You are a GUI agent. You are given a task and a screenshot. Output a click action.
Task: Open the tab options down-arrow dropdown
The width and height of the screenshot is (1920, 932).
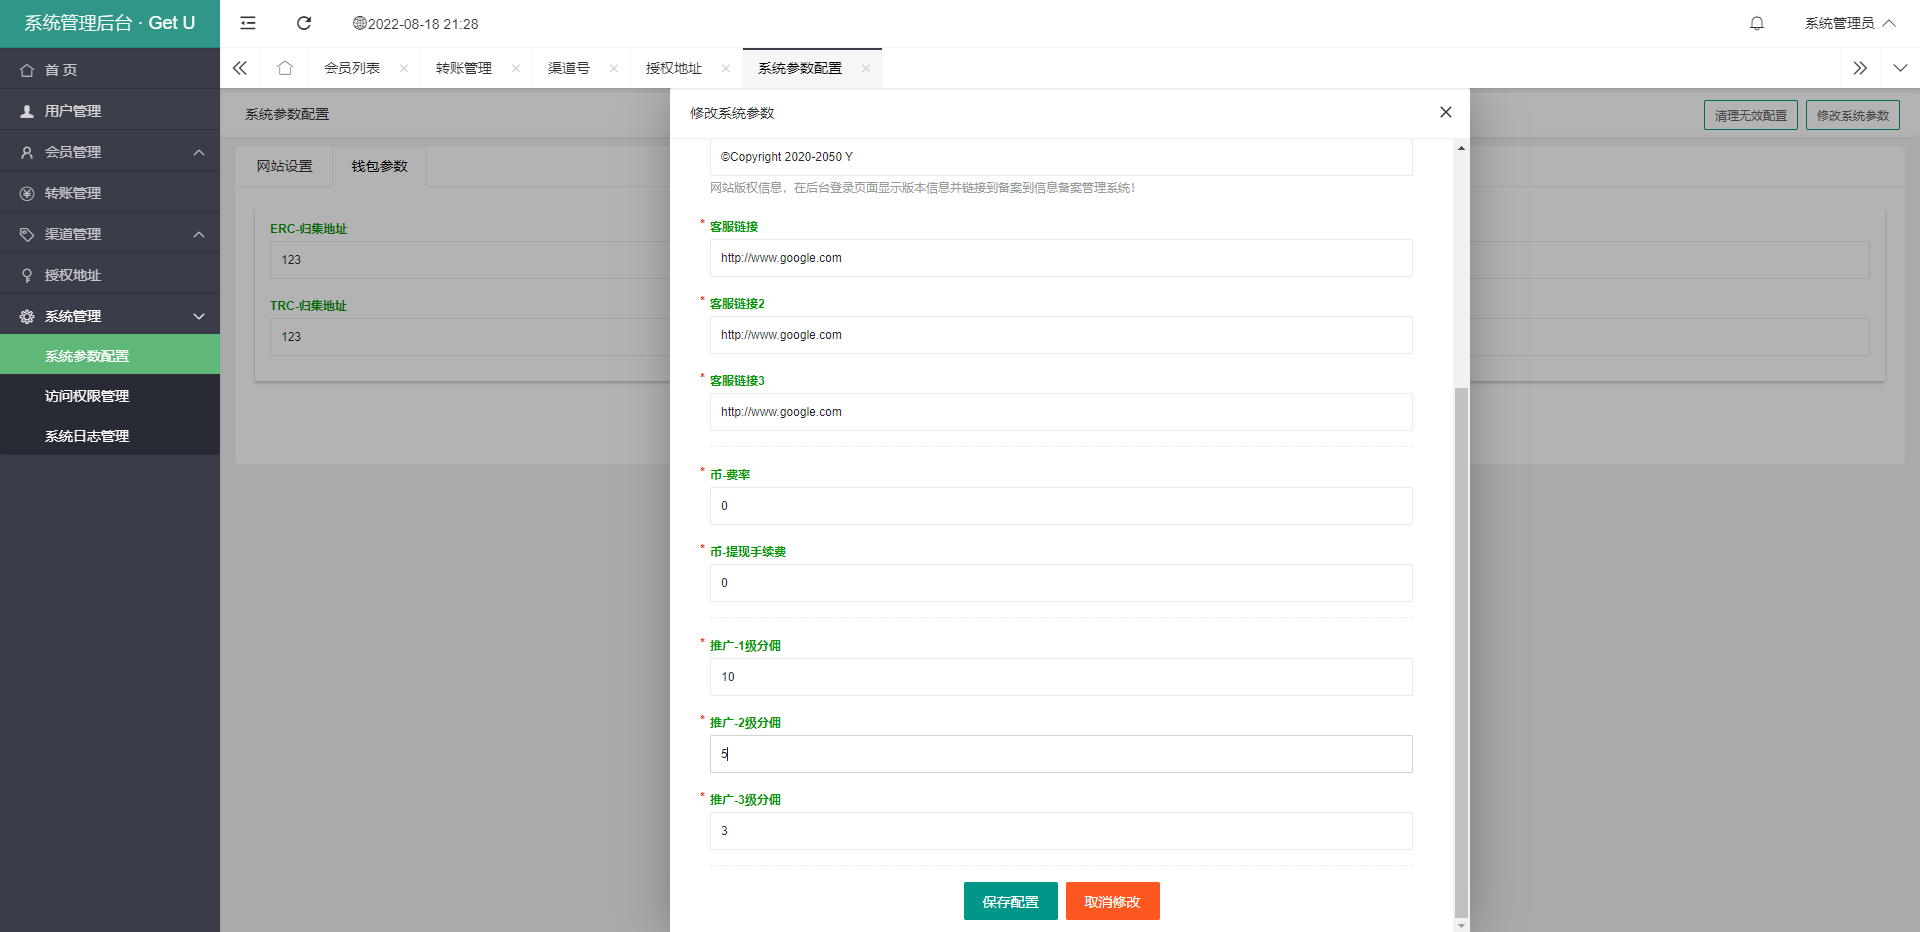pyautogui.click(x=1899, y=67)
